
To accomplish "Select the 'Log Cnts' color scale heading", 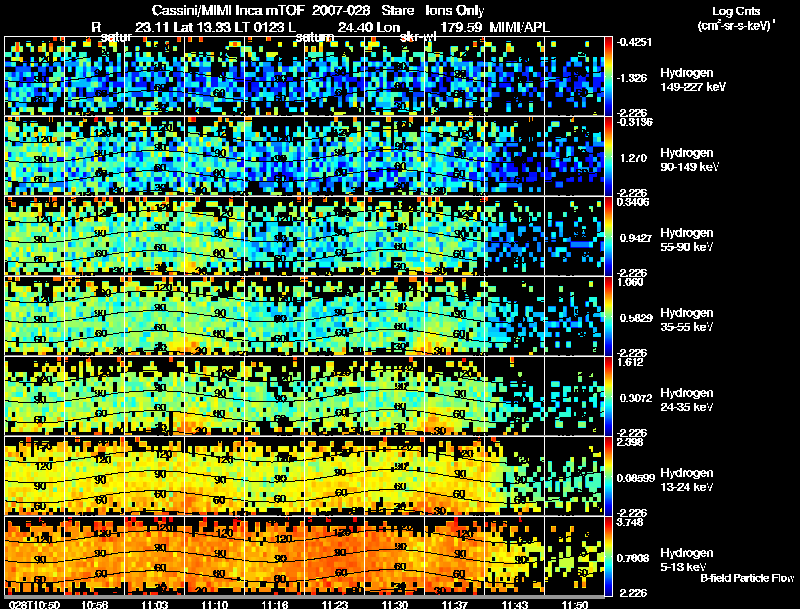I will (x=736, y=11).
